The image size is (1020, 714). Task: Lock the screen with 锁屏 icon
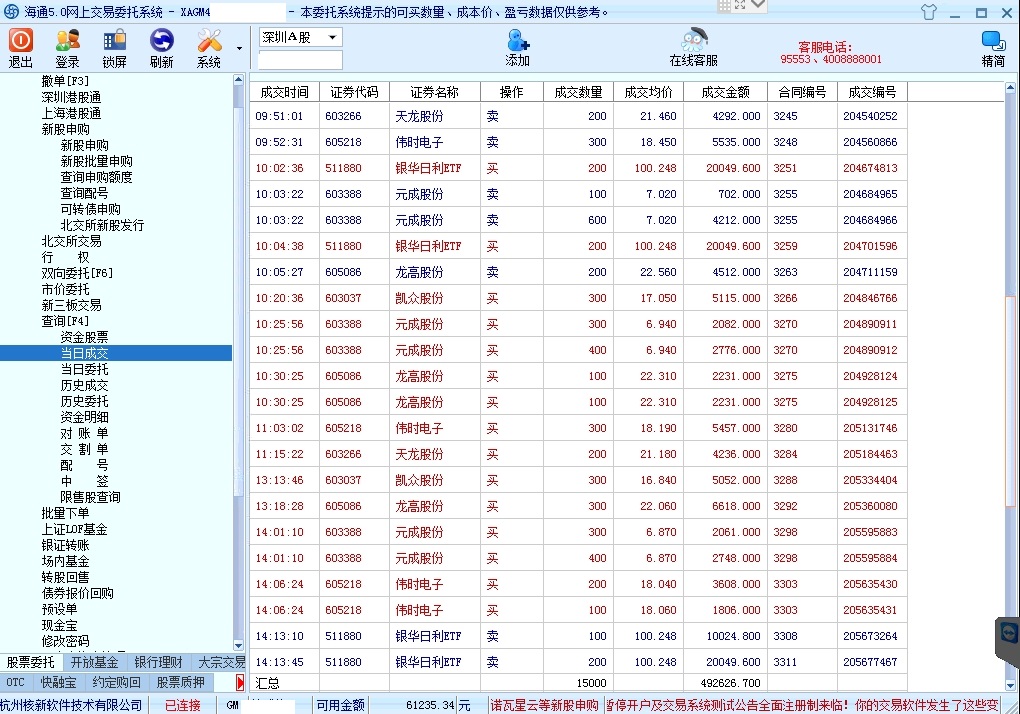[x=114, y=47]
